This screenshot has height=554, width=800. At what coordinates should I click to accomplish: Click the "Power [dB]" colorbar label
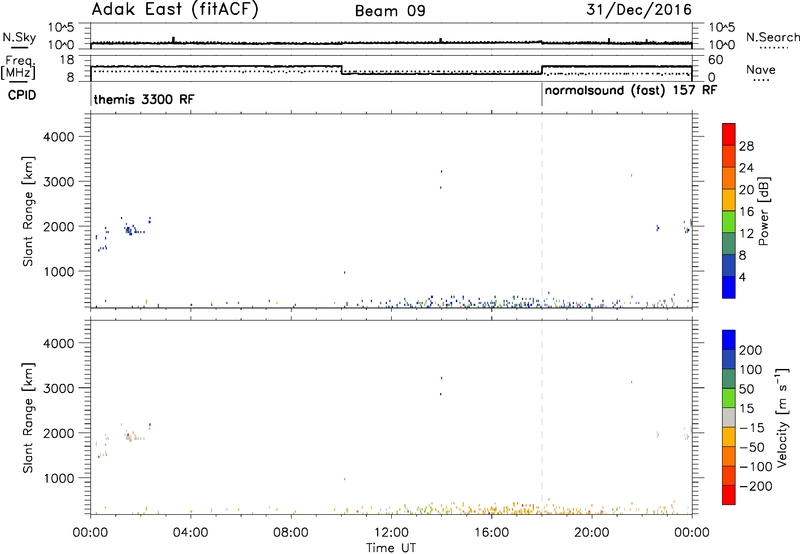click(764, 211)
